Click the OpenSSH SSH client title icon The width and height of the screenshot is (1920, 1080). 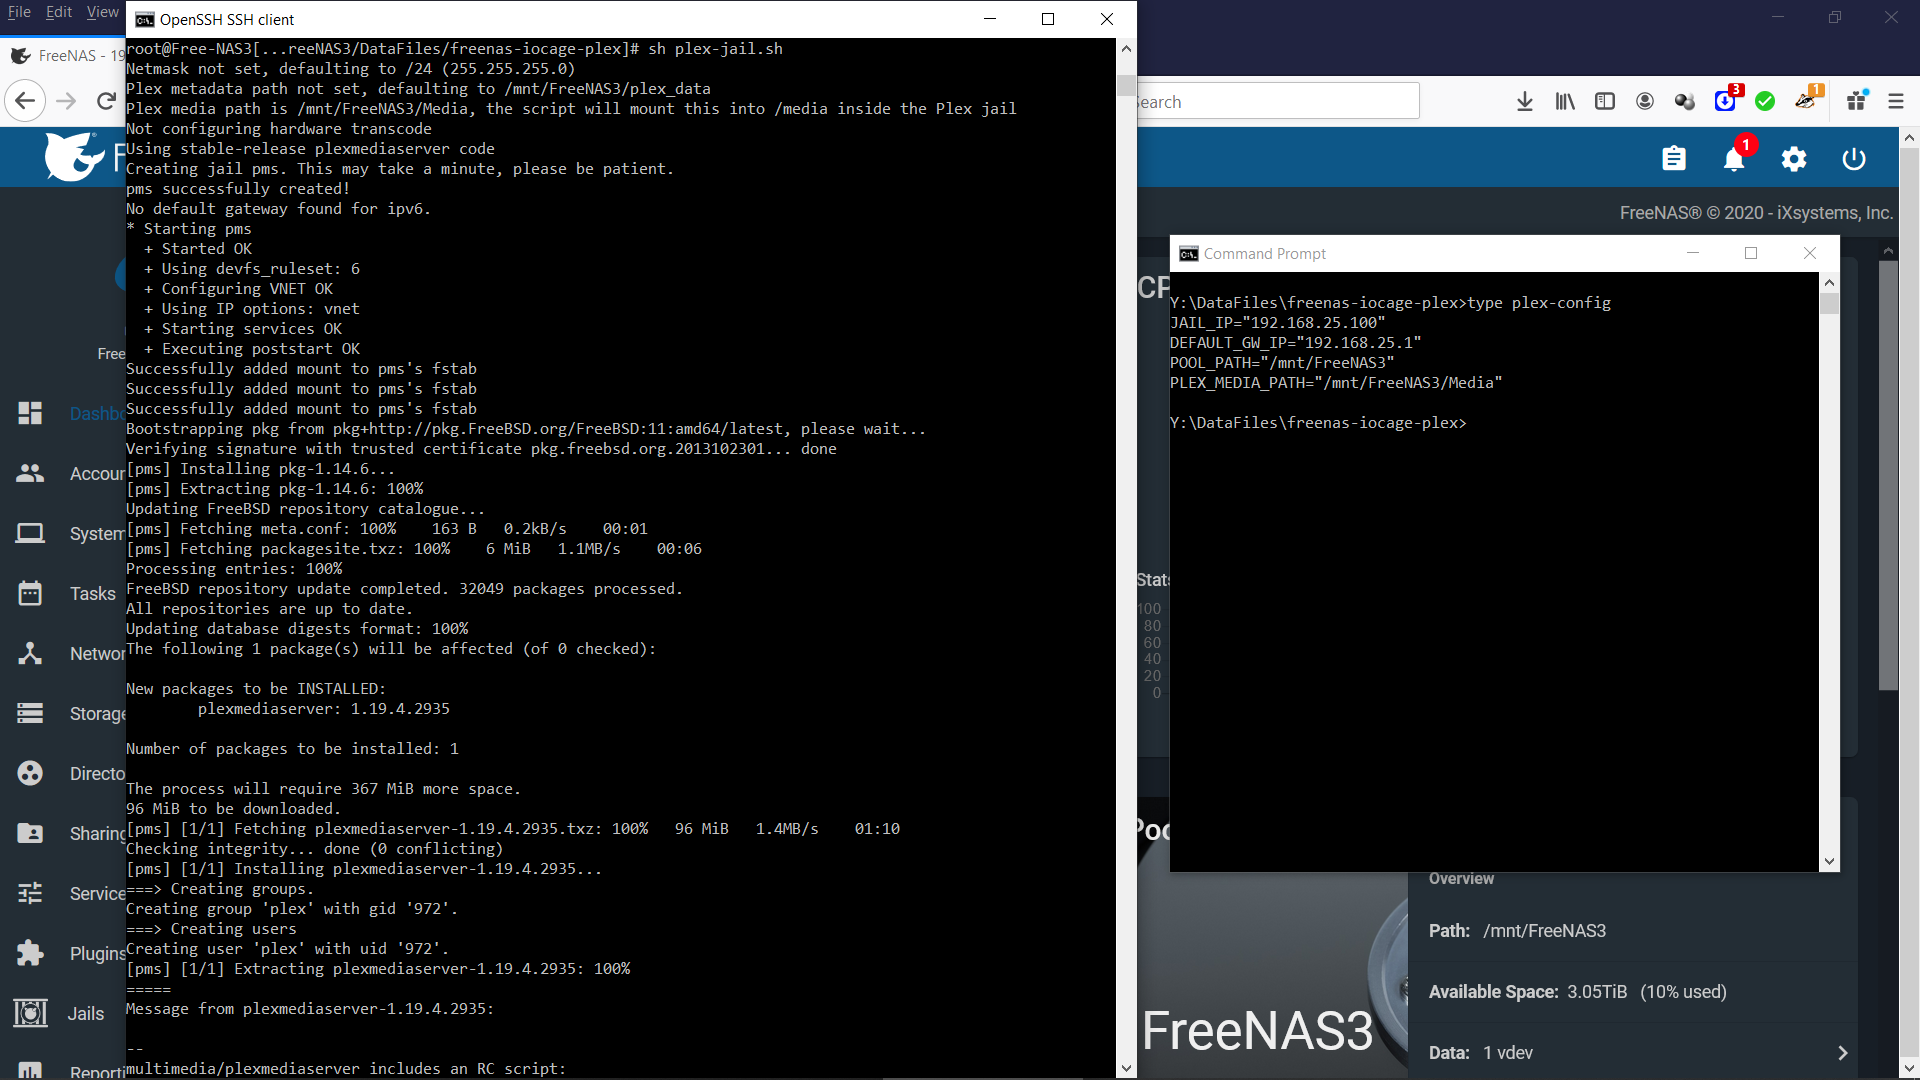point(145,19)
